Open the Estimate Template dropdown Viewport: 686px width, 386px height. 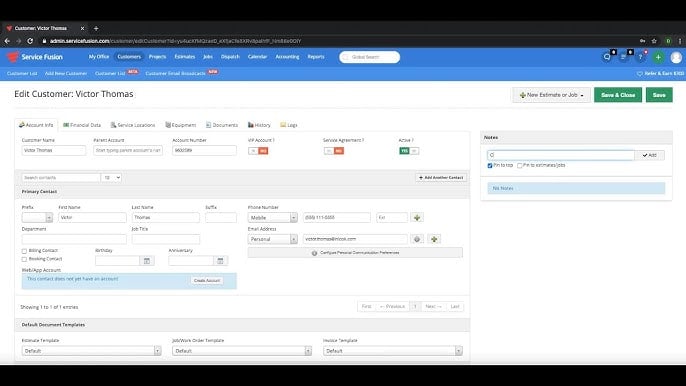pos(91,351)
